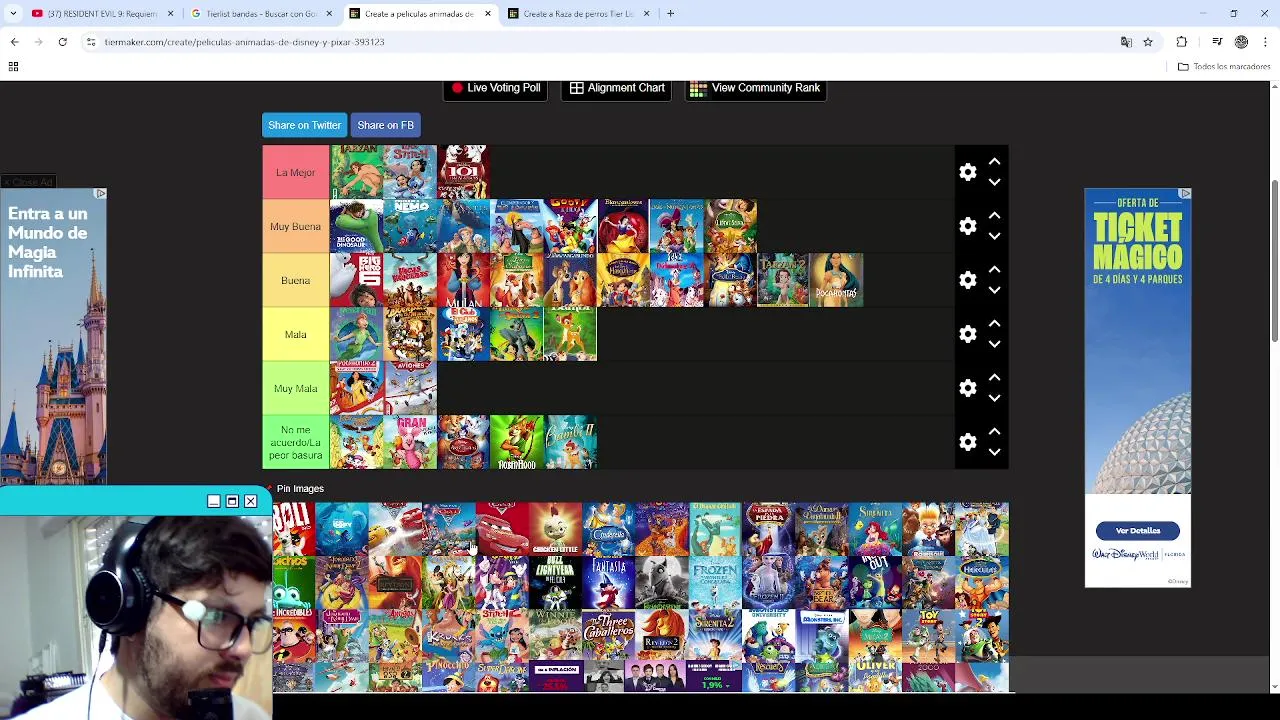Expand the tab search dropdown
Screen dimensions: 1280x720
pos(13,14)
